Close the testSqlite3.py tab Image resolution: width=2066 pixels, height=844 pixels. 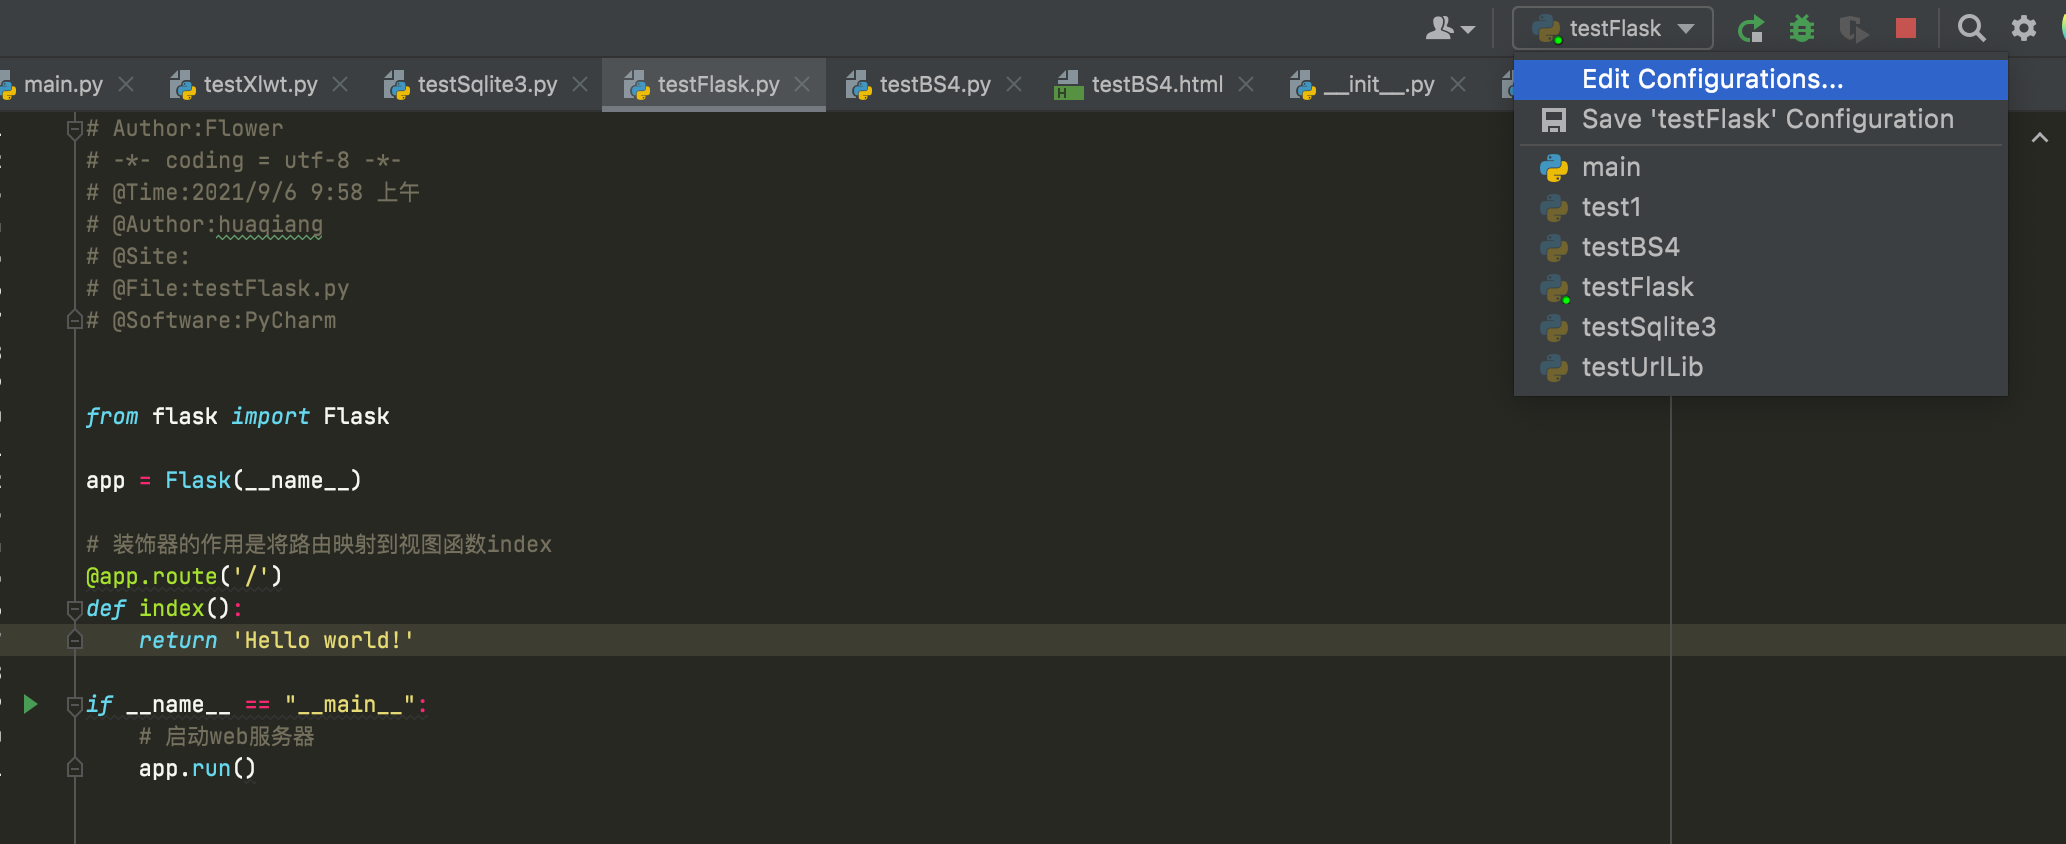point(580,85)
